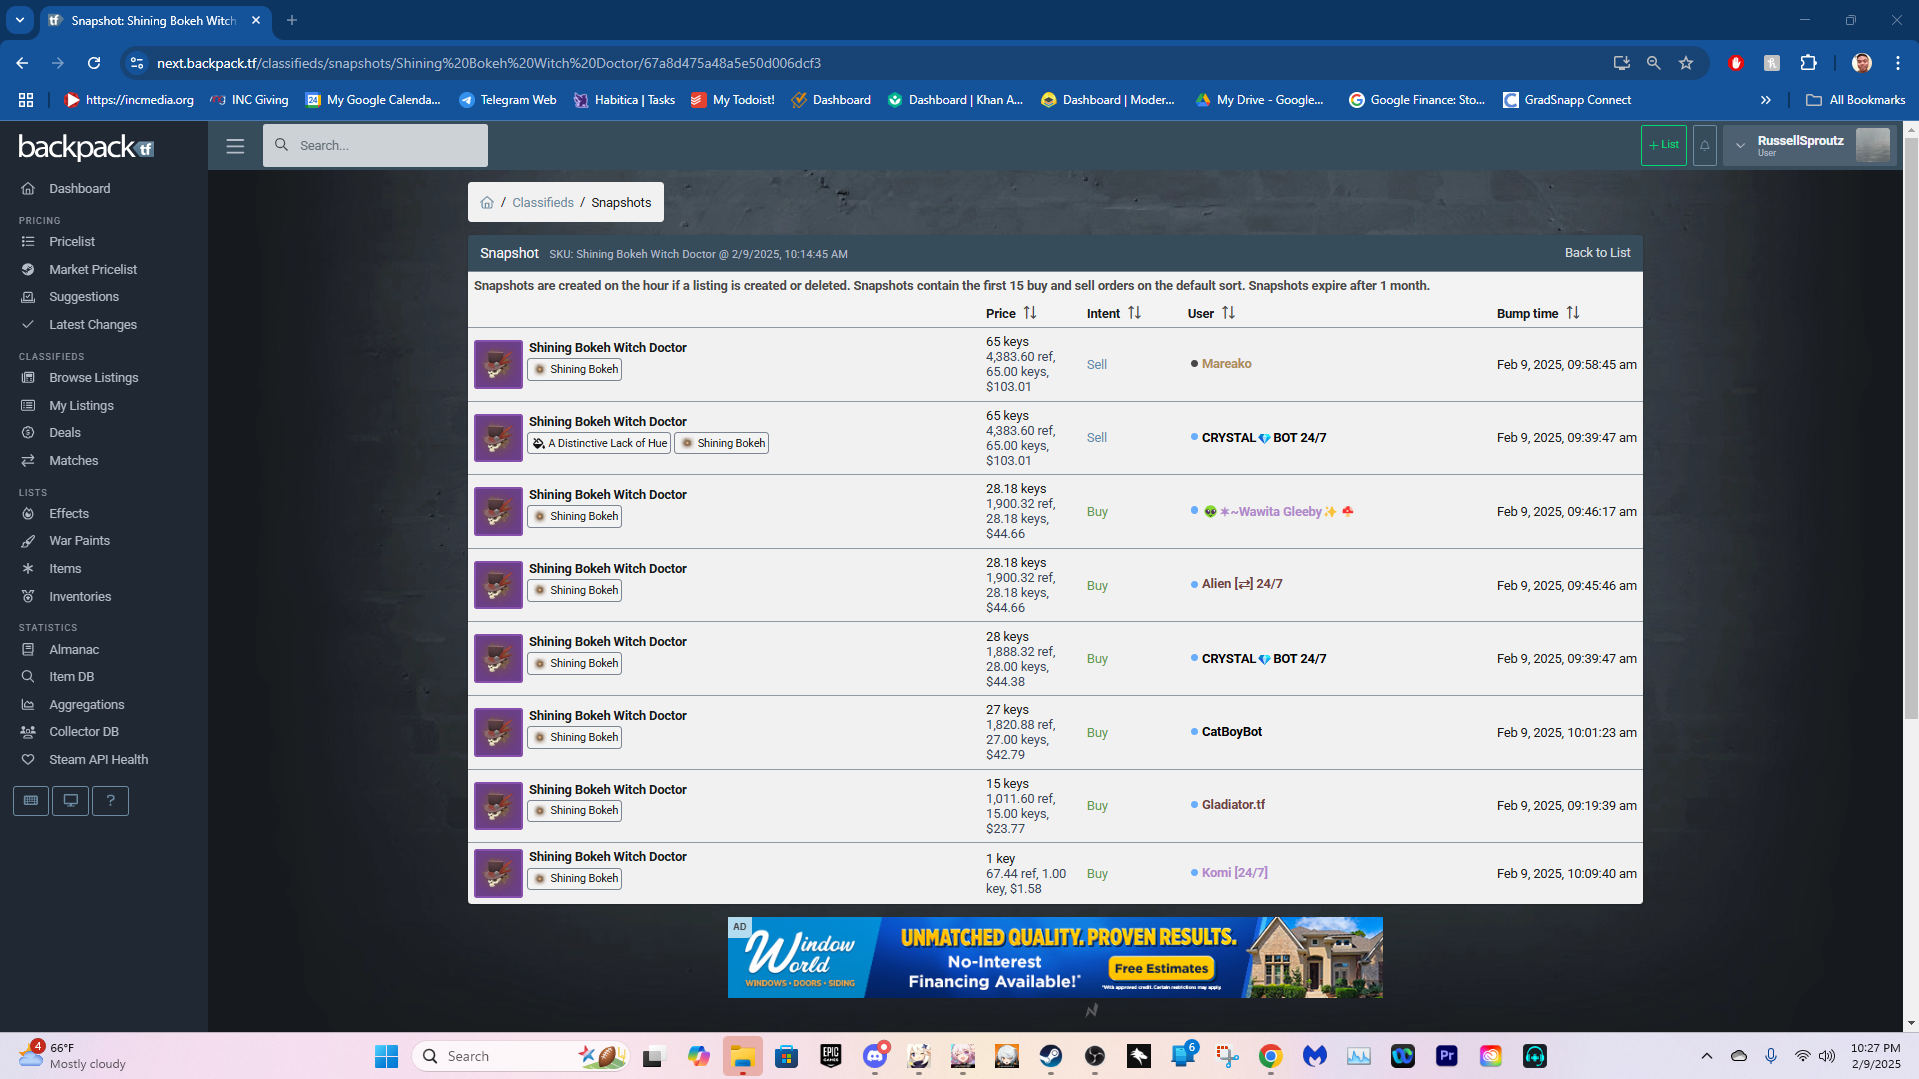Open Pricelist in the sidebar
Viewport: 1919px width, 1079px height.
pyautogui.click(x=72, y=242)
